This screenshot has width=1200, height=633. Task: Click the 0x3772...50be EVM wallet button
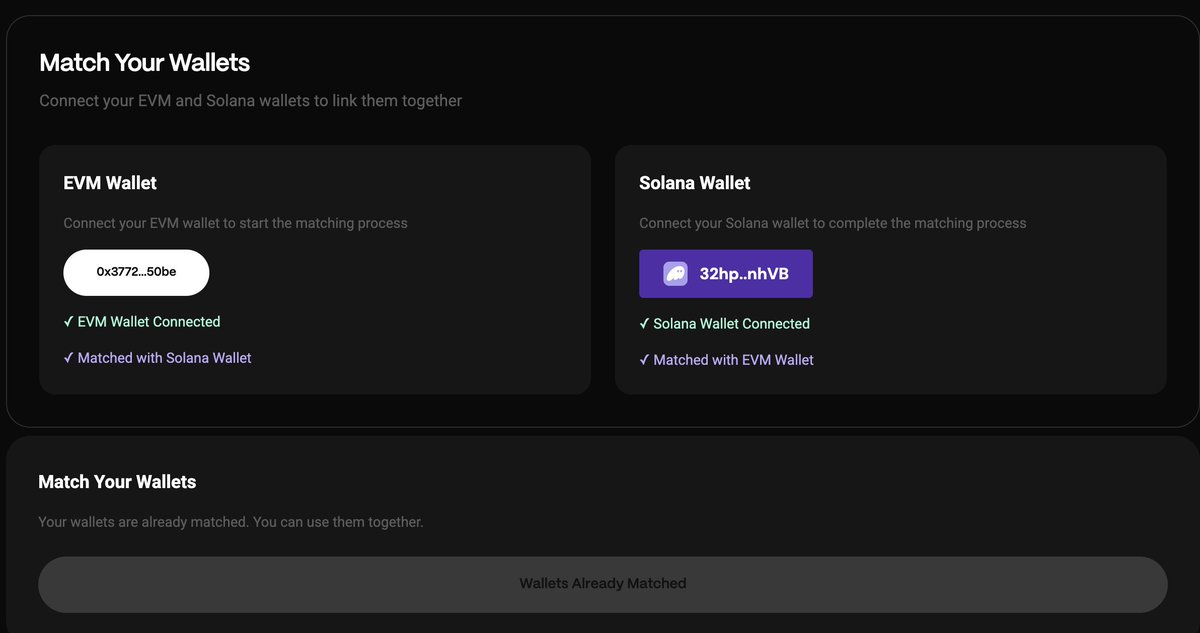click(x=136, y=272)
